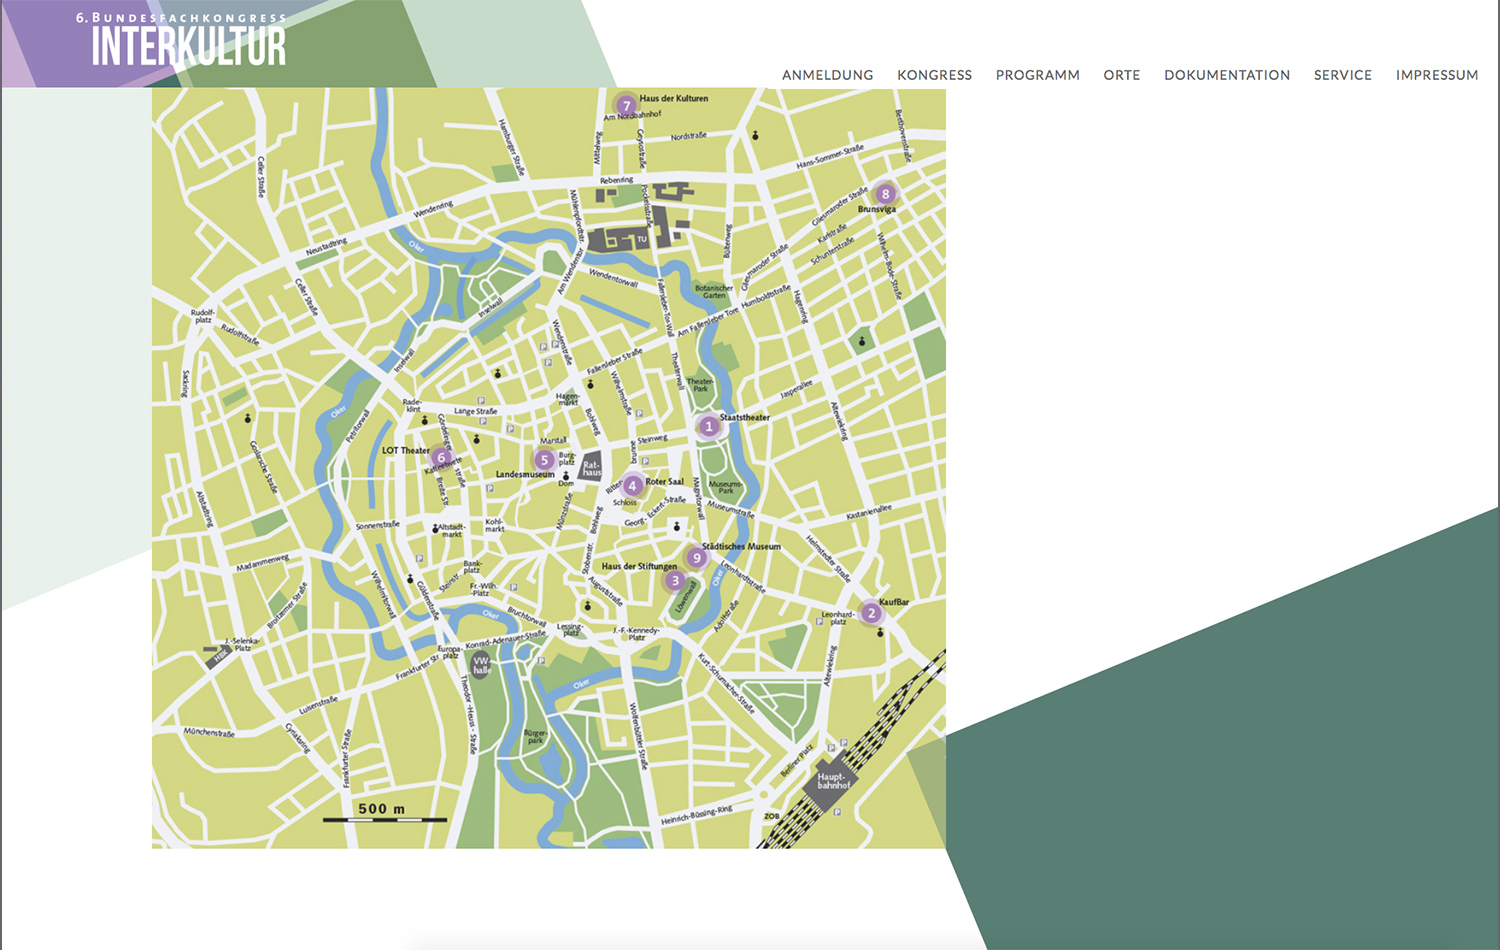Viewport: 1500px width, 950px height.
Task: Open the Impressum link
Action: (x=1436, y=75)
